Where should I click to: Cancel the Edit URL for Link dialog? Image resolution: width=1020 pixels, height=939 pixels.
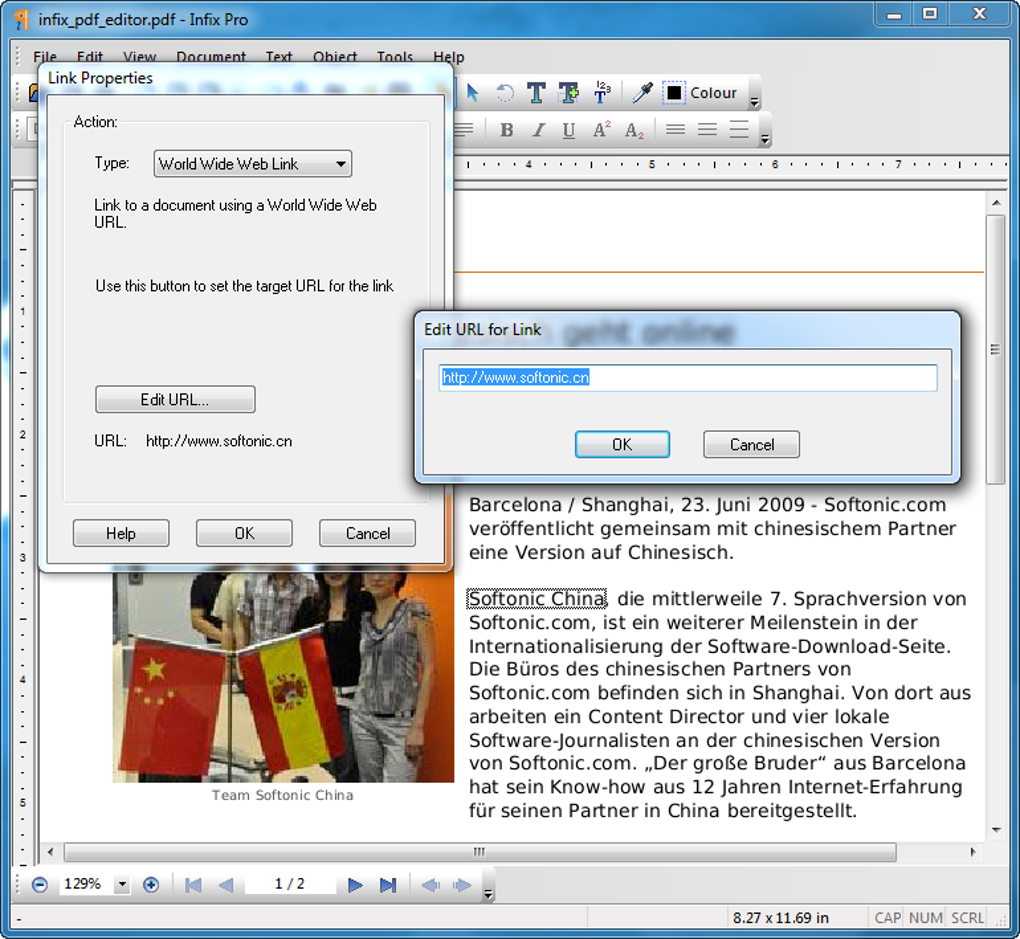click(751, 444)
